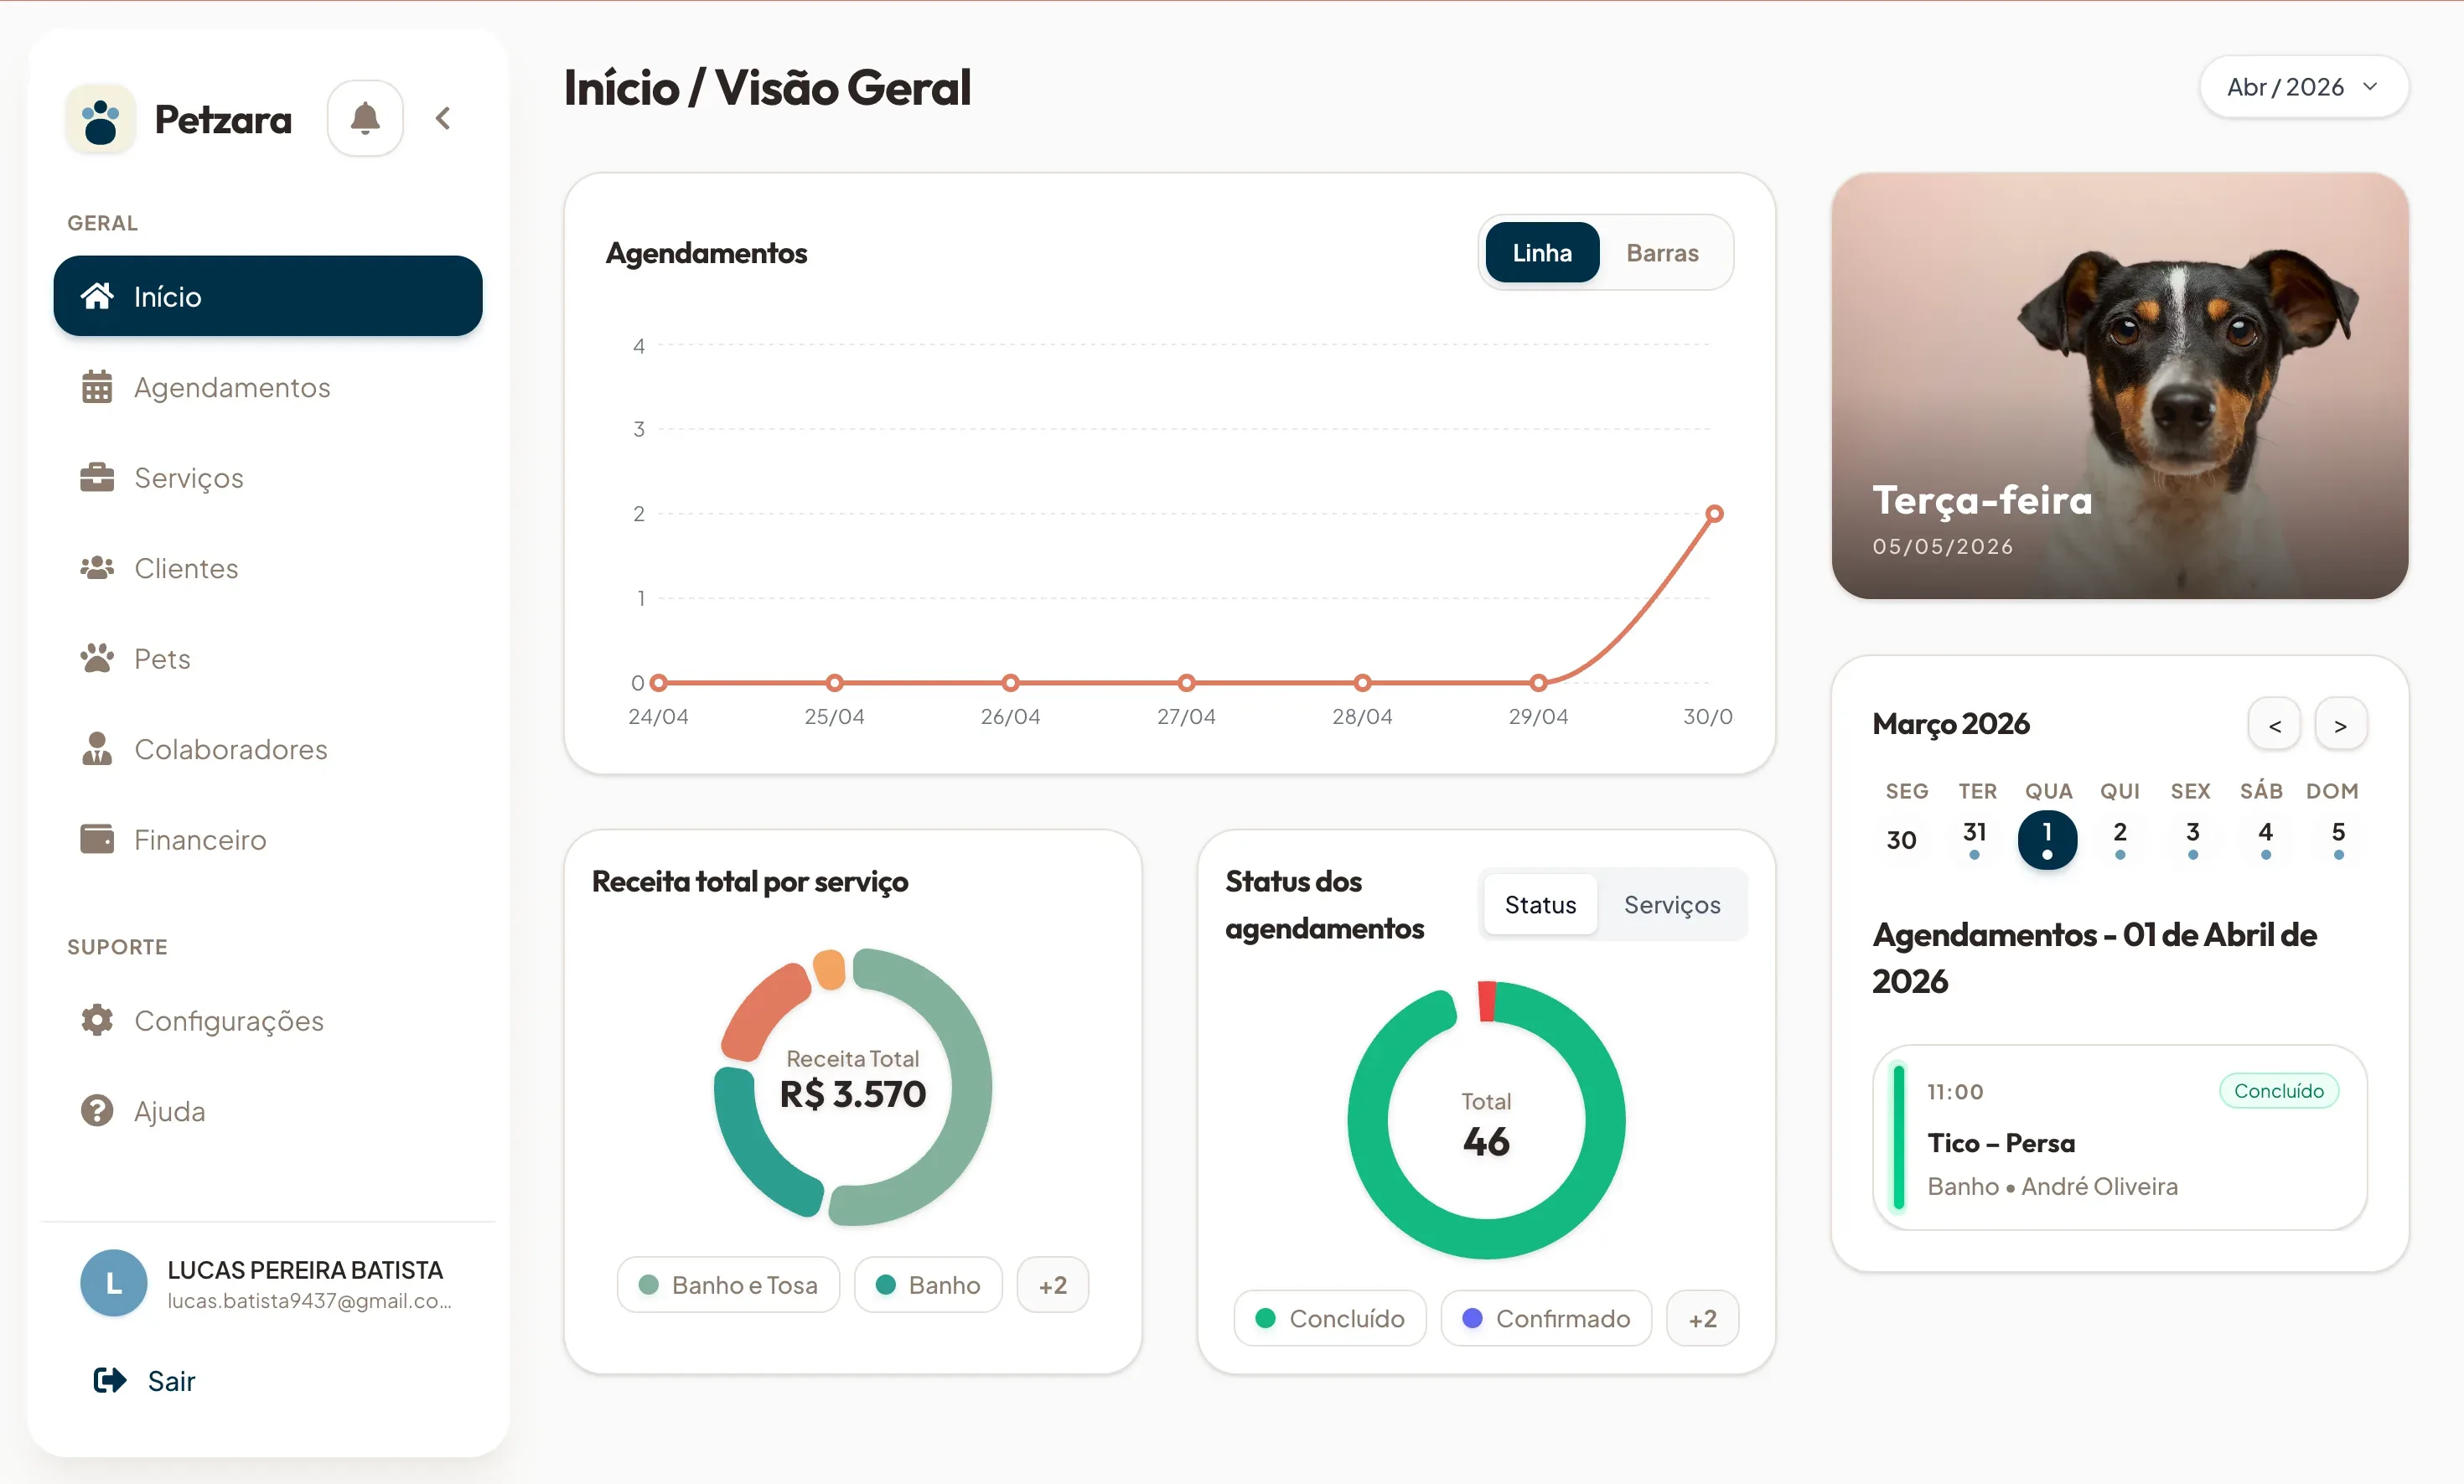This screenshot has height=1484, width=2464.
Task: Expand +2 more statuses legend
Action: pyautogui.click(x=1703, y=1318)
